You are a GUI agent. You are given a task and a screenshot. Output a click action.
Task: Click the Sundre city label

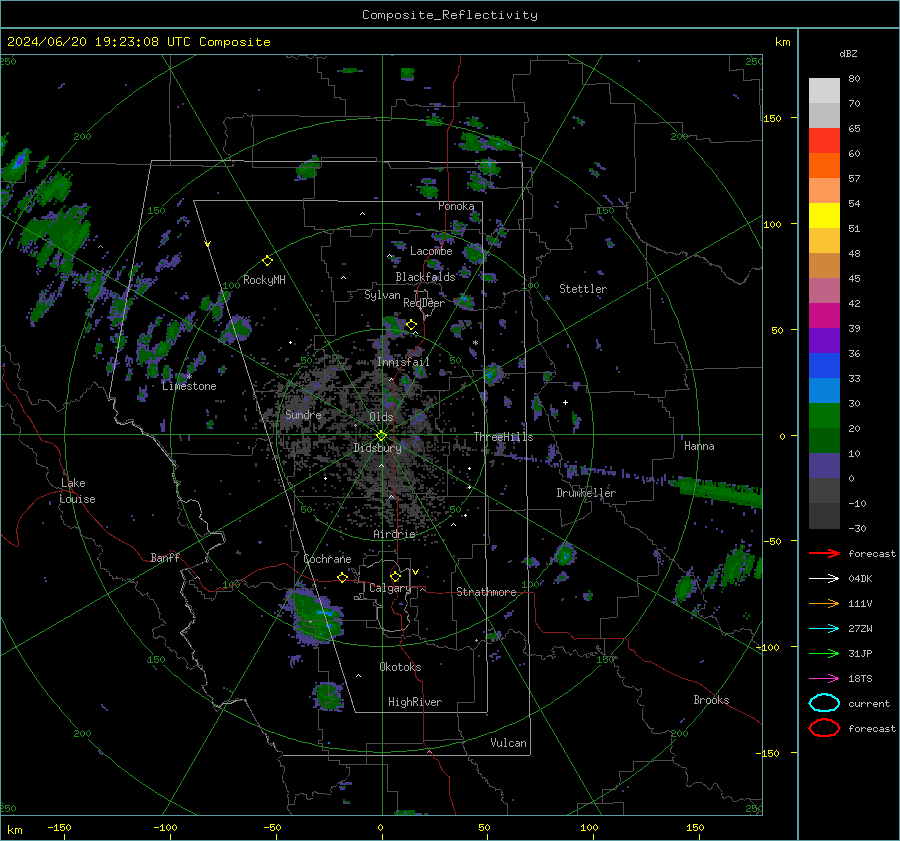(303, 414)
